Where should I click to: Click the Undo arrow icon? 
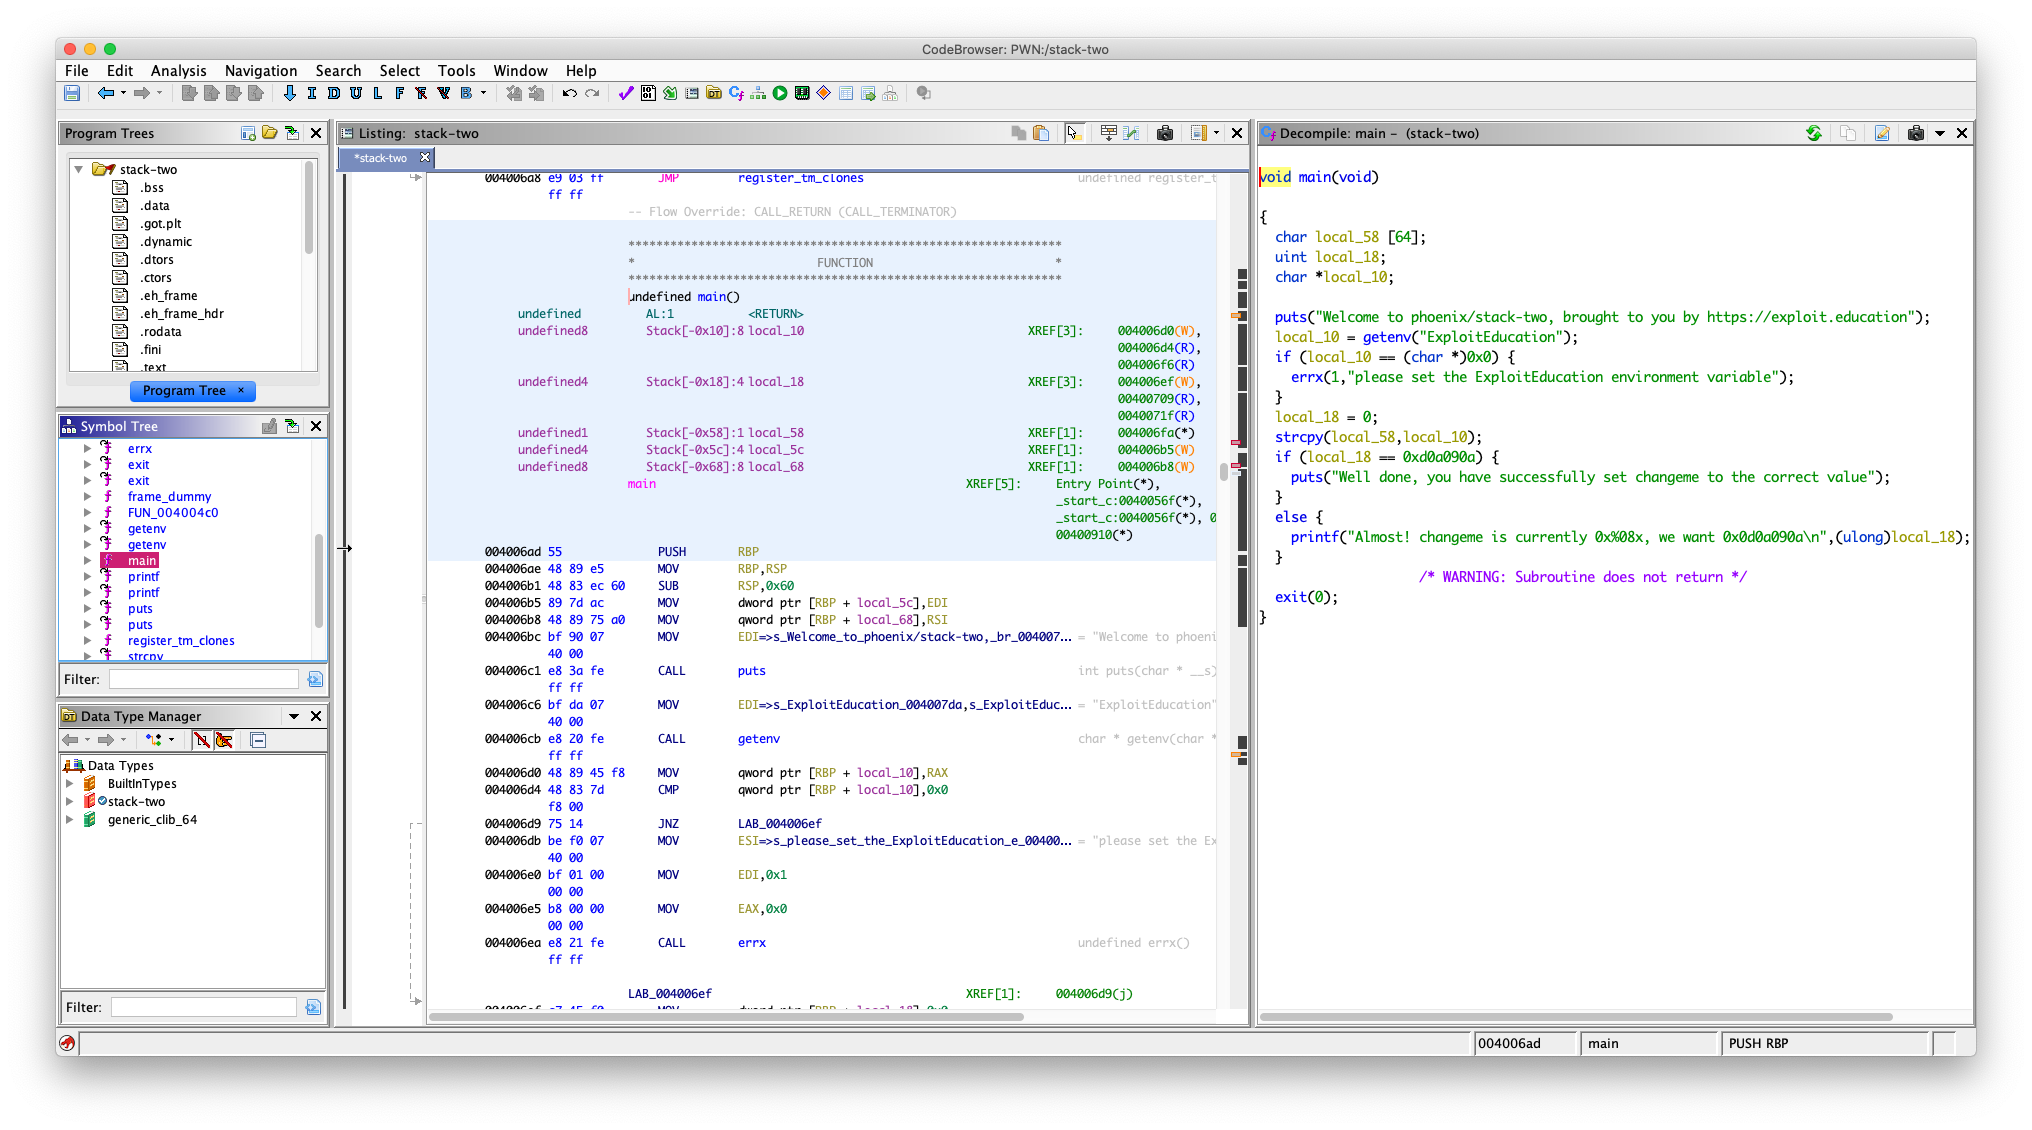pyautogui.click(x=569, y=93)
